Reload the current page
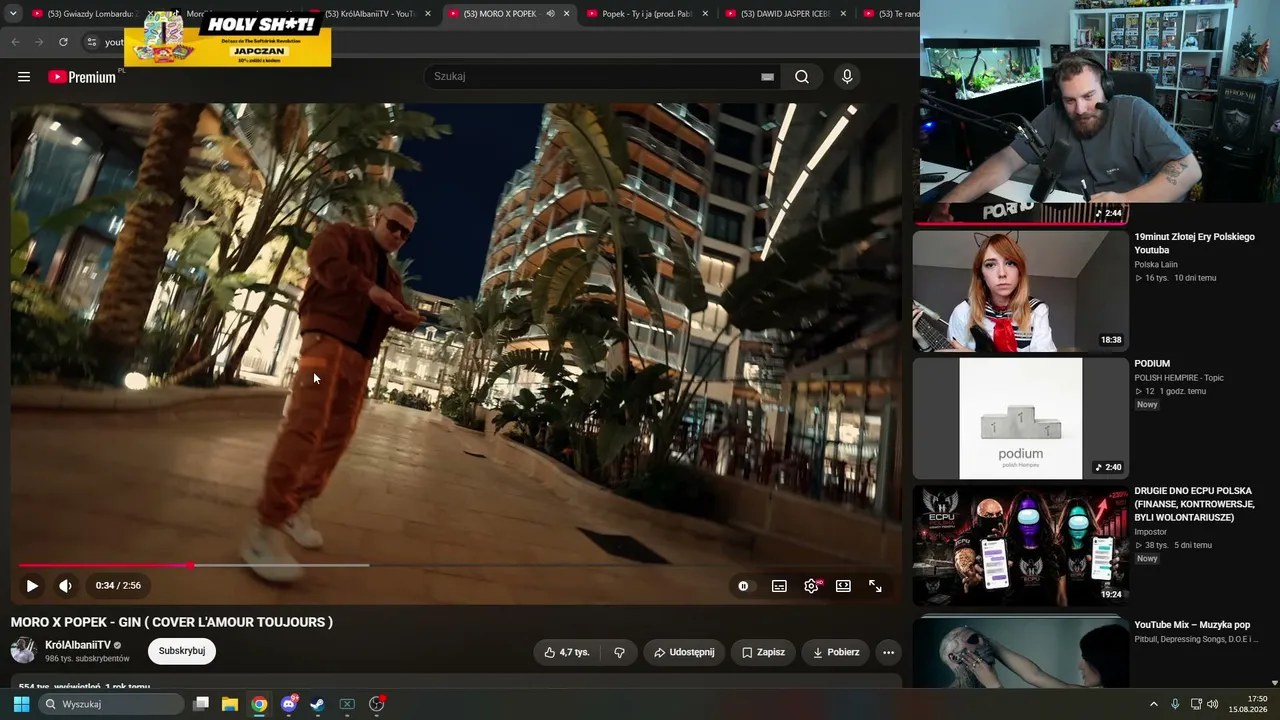The width and height of the screenshot is (1280, 720). (63, 42)
